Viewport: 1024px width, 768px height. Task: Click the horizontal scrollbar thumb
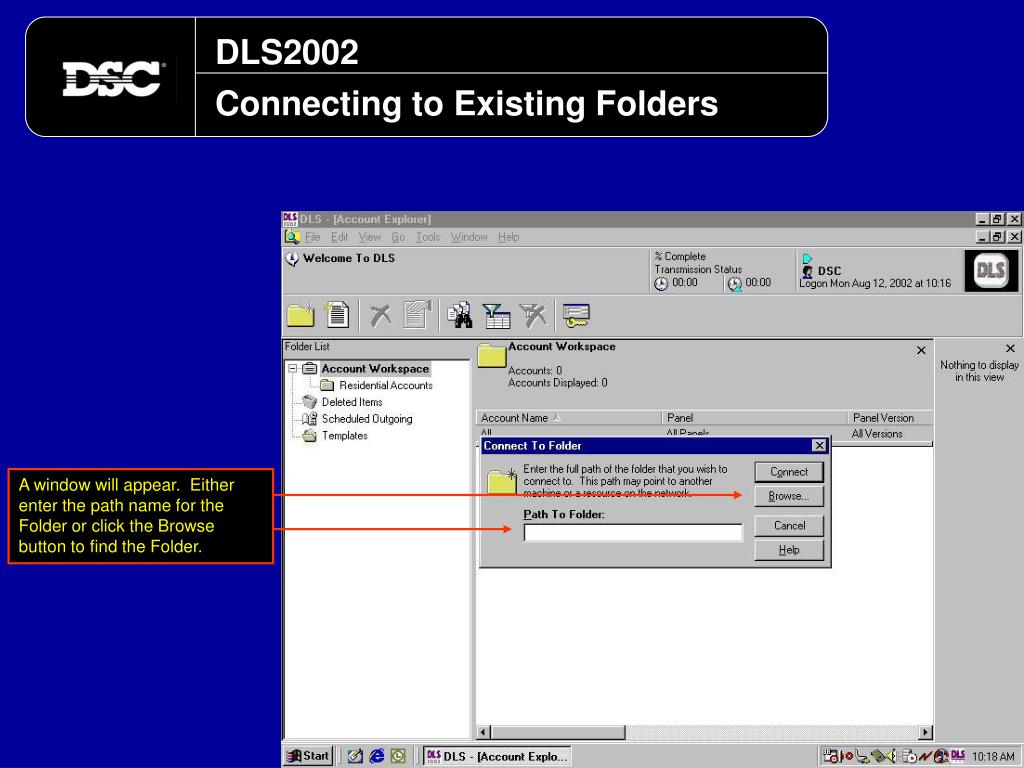(558, 733)
